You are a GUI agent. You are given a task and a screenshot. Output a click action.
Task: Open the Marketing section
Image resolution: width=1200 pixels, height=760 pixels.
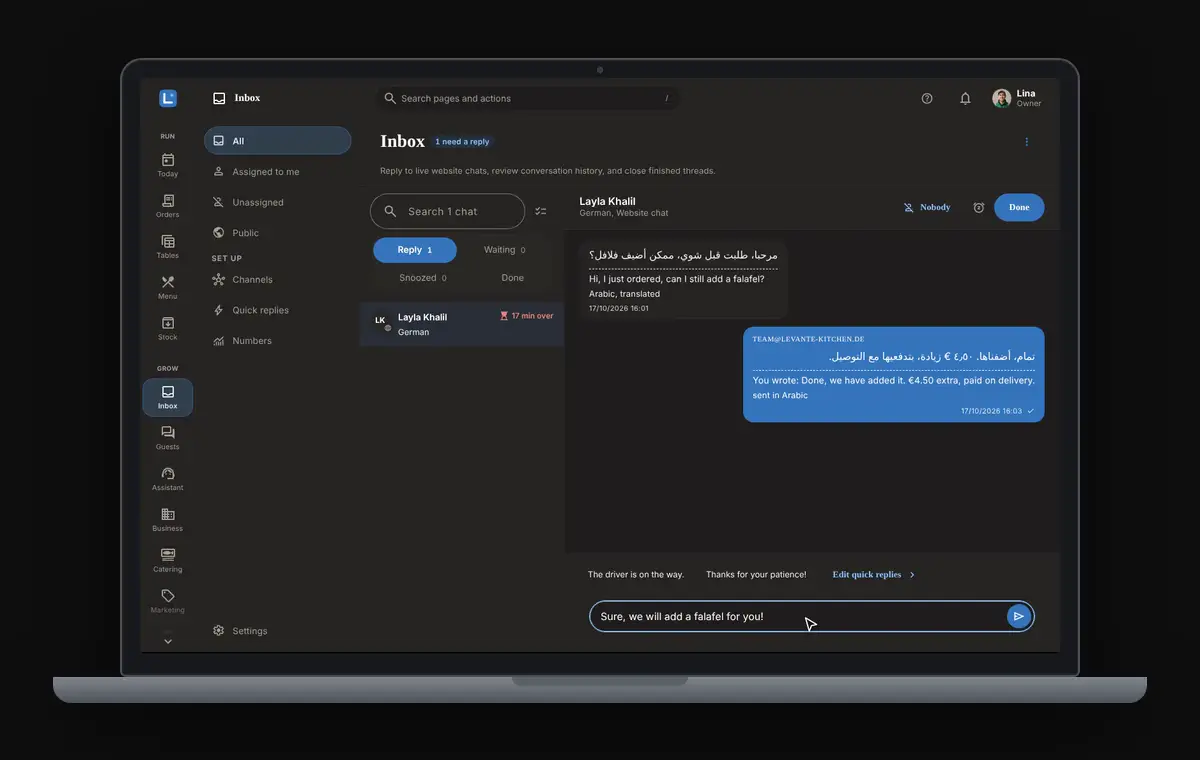(x=167, y=602)
